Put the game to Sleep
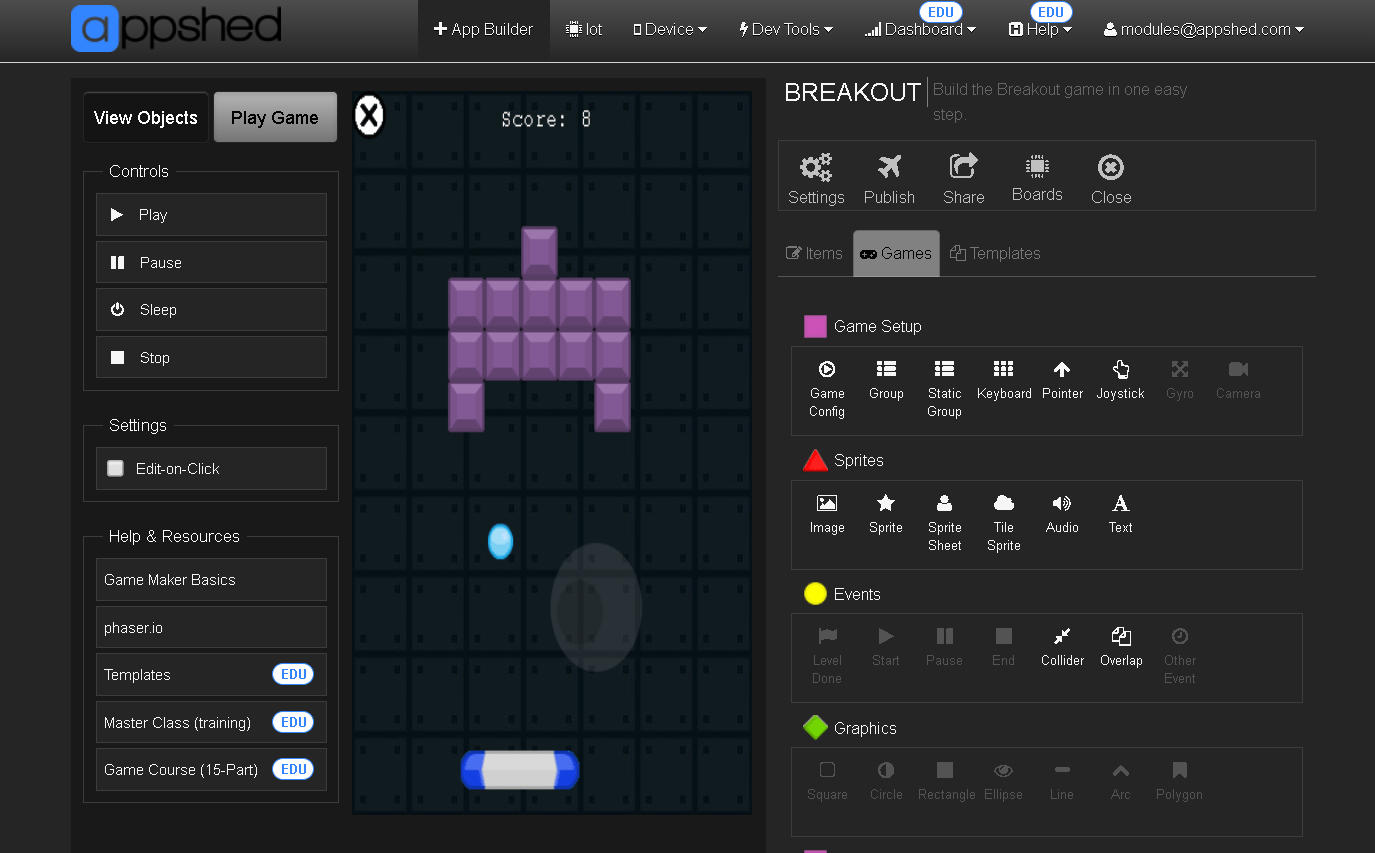 211,309
